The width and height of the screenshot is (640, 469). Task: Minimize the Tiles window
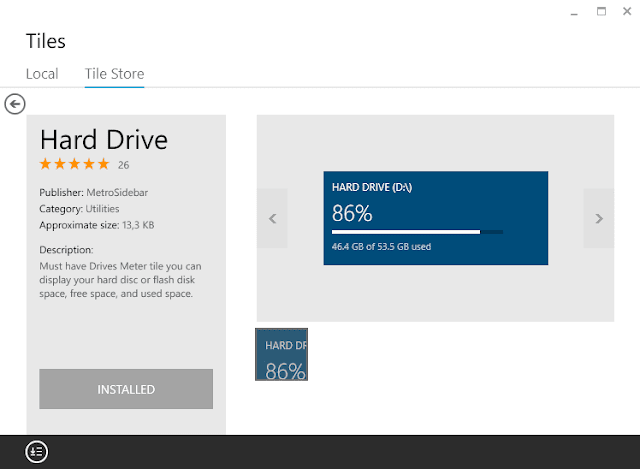(574, 12)
